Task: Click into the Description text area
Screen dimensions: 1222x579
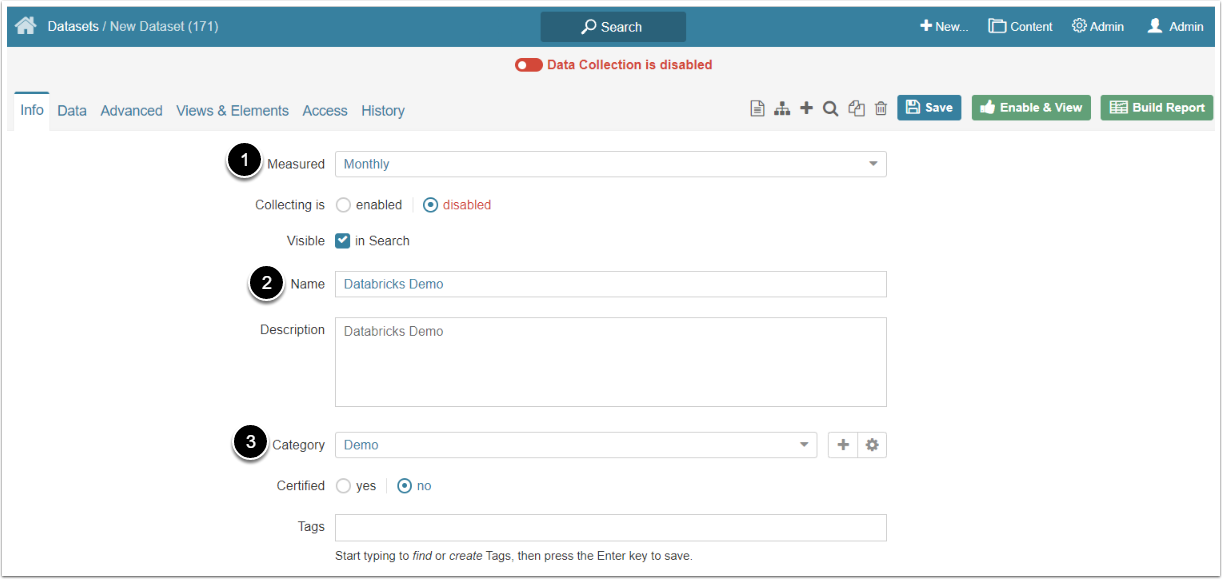Action: click(x=611, y=362)
